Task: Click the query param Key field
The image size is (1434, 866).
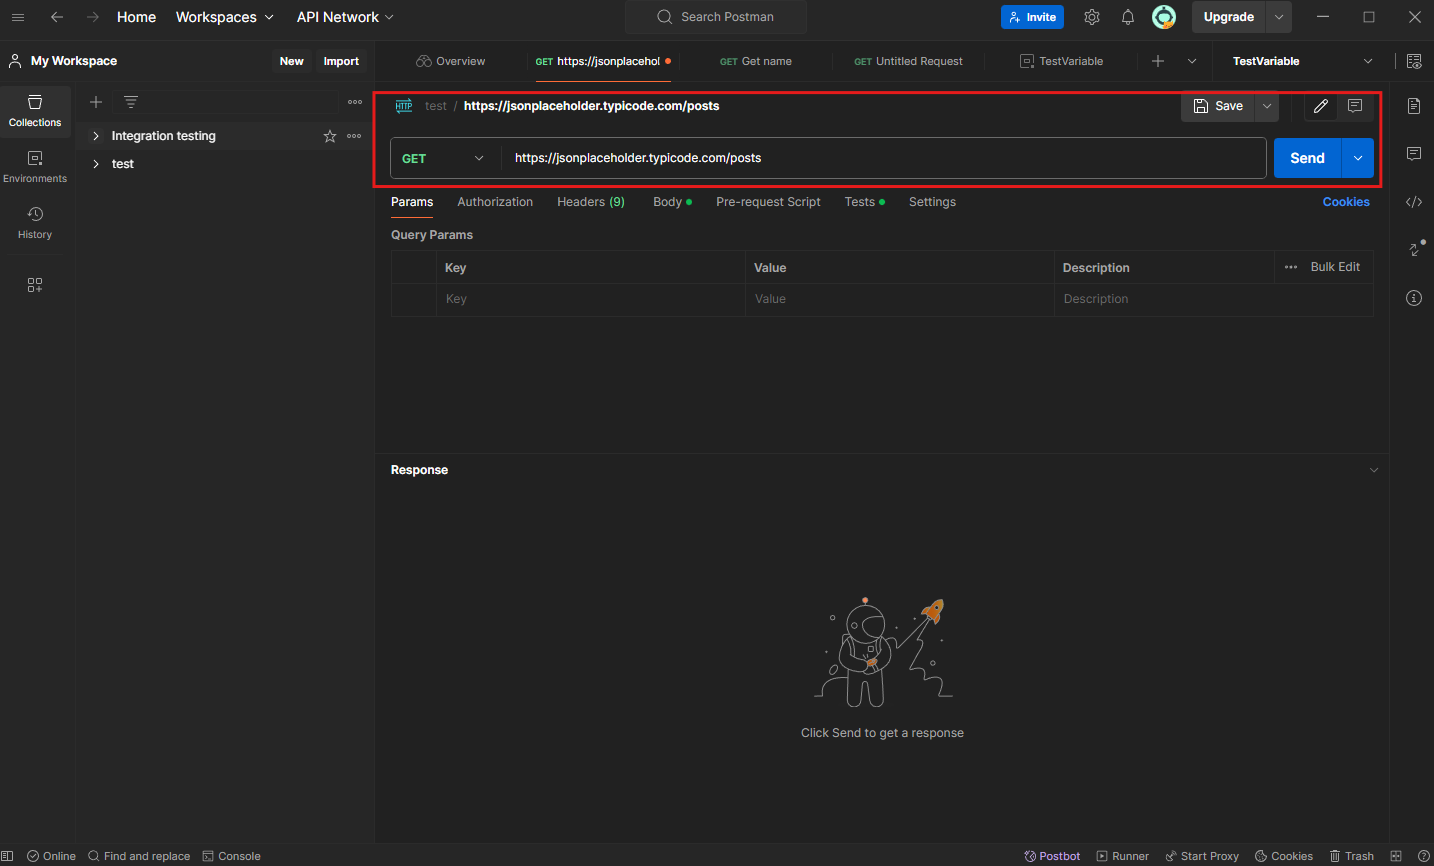Action: point(590,299)
